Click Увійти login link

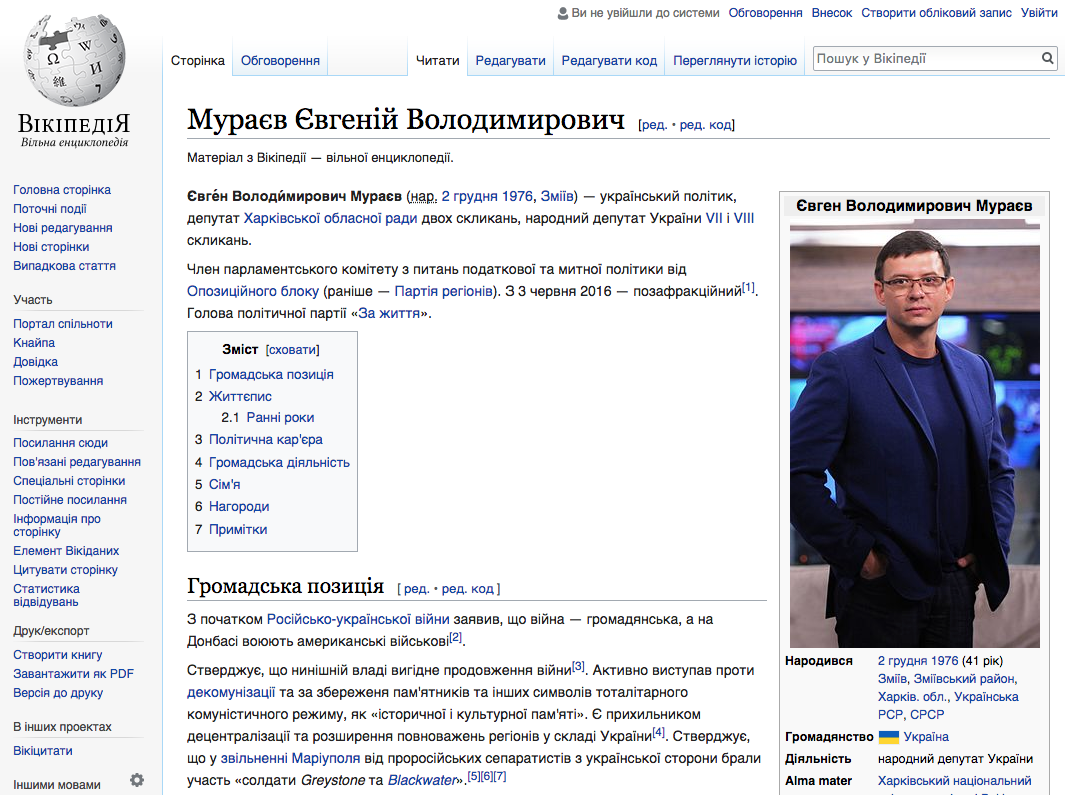pos(1039,13)
